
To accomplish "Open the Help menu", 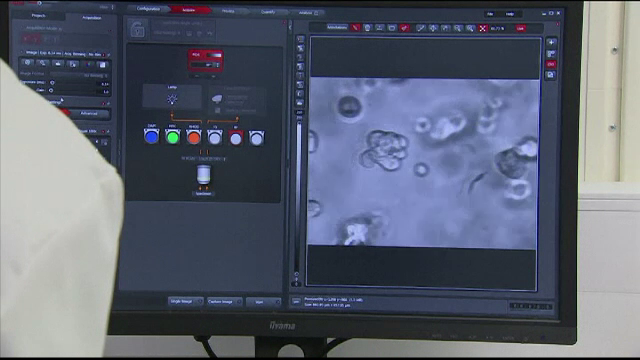I will [510, 14].
